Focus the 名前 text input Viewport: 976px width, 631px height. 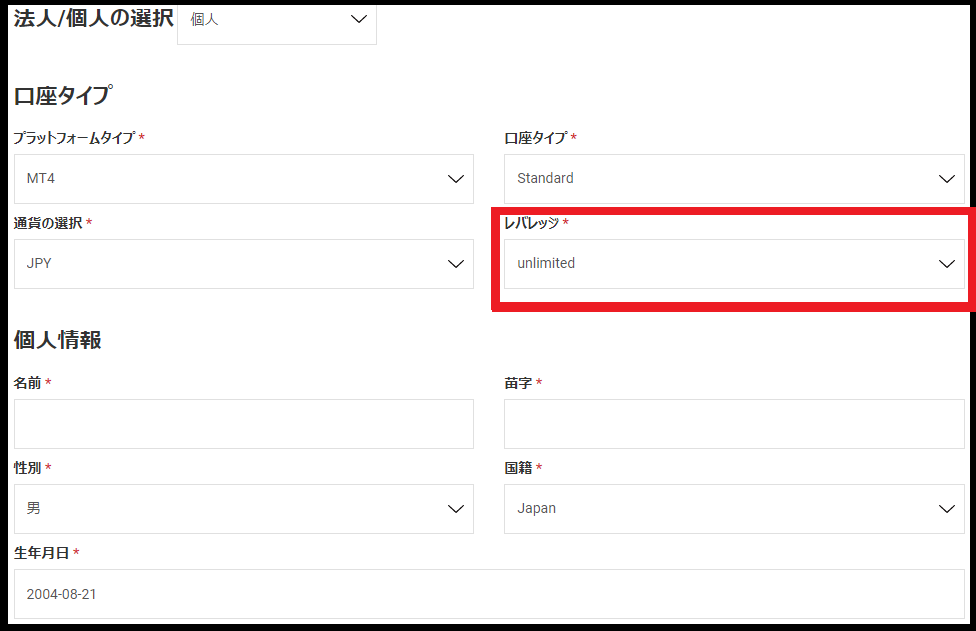click(x=243, y=424)
